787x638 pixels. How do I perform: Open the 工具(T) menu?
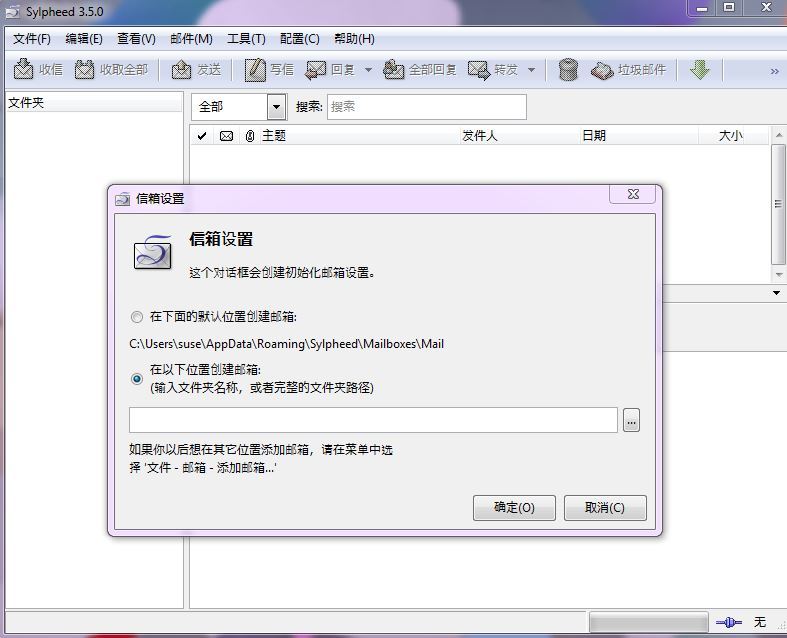(246, 39)
